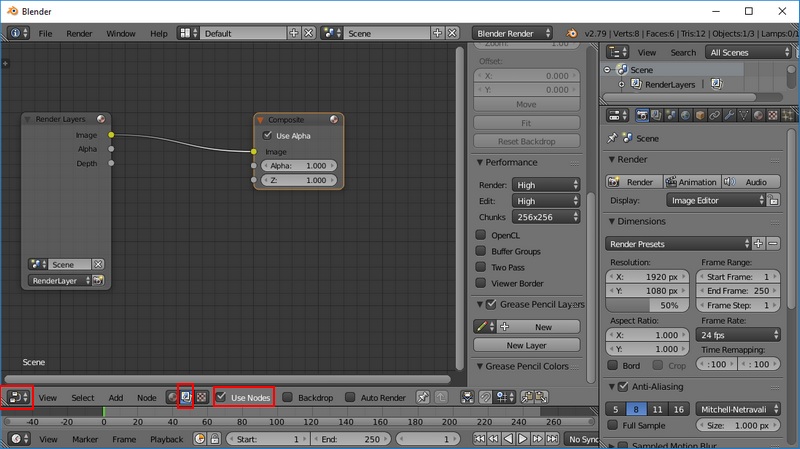Click the render icon beside RenderLayer in node
The width and height of the screenshot is (800, 449).
click(x=98, y=280)
